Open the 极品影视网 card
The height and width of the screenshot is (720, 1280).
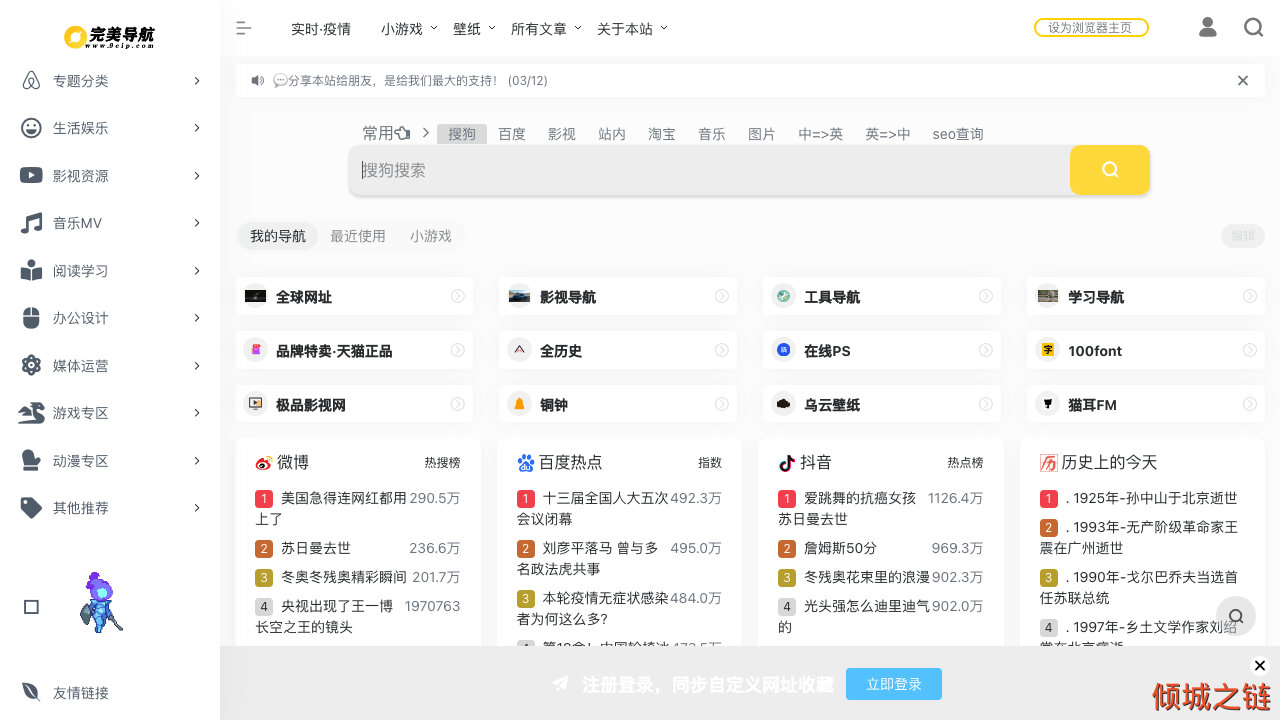click(x=354, y=404)
